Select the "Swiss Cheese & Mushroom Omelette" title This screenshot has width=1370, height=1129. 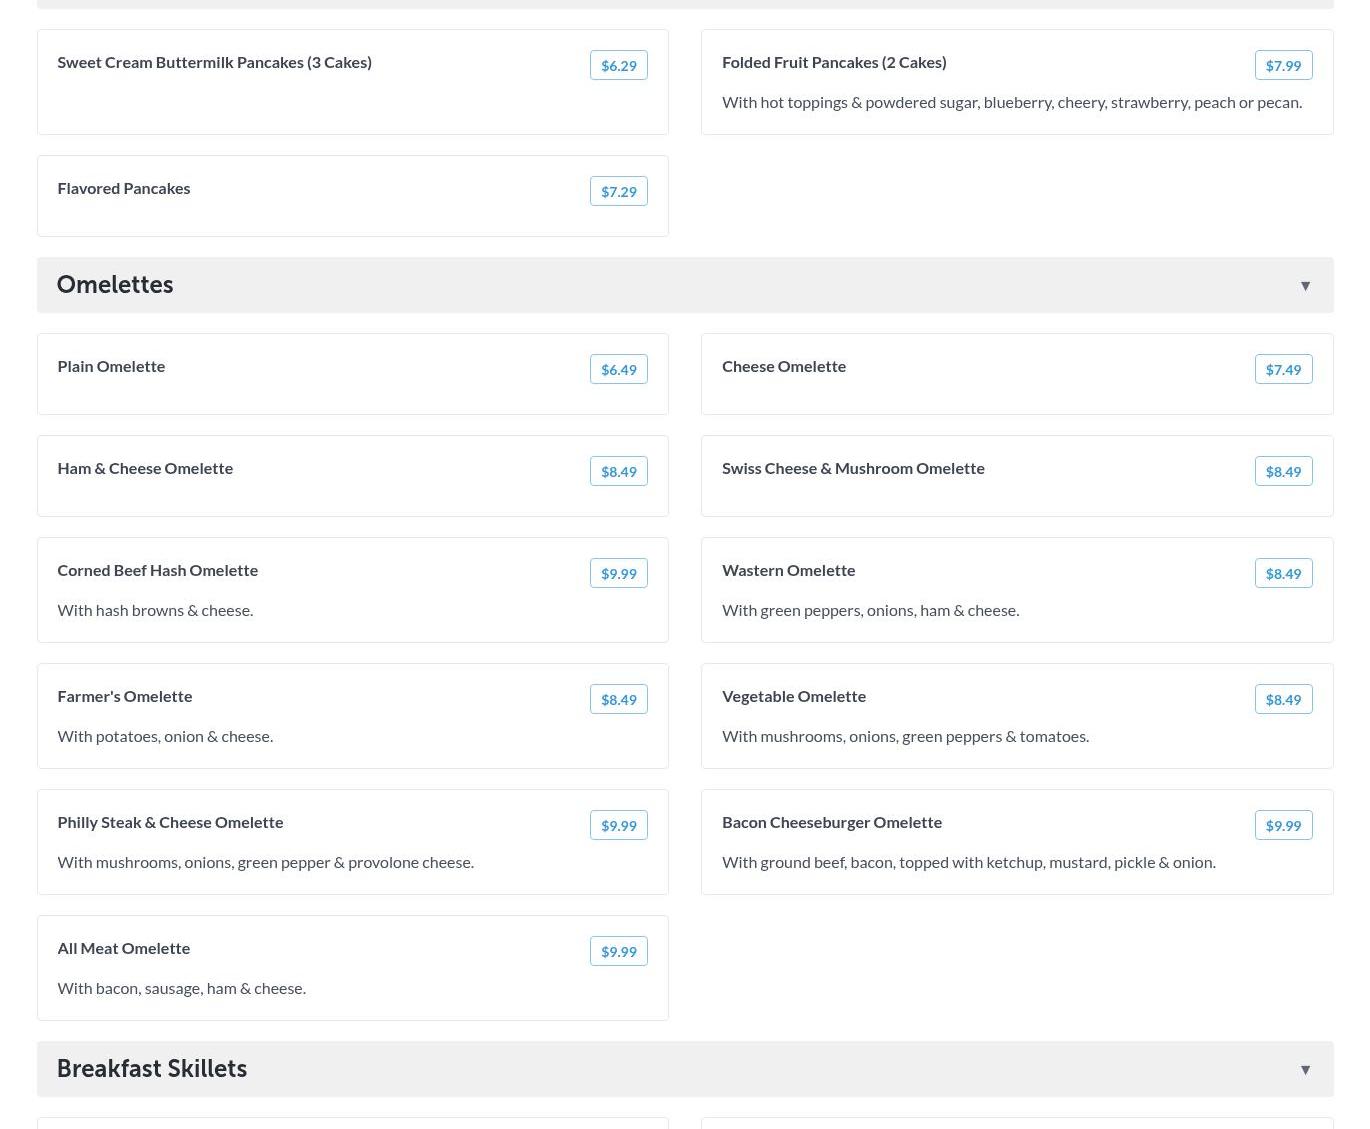pos(853,468)
